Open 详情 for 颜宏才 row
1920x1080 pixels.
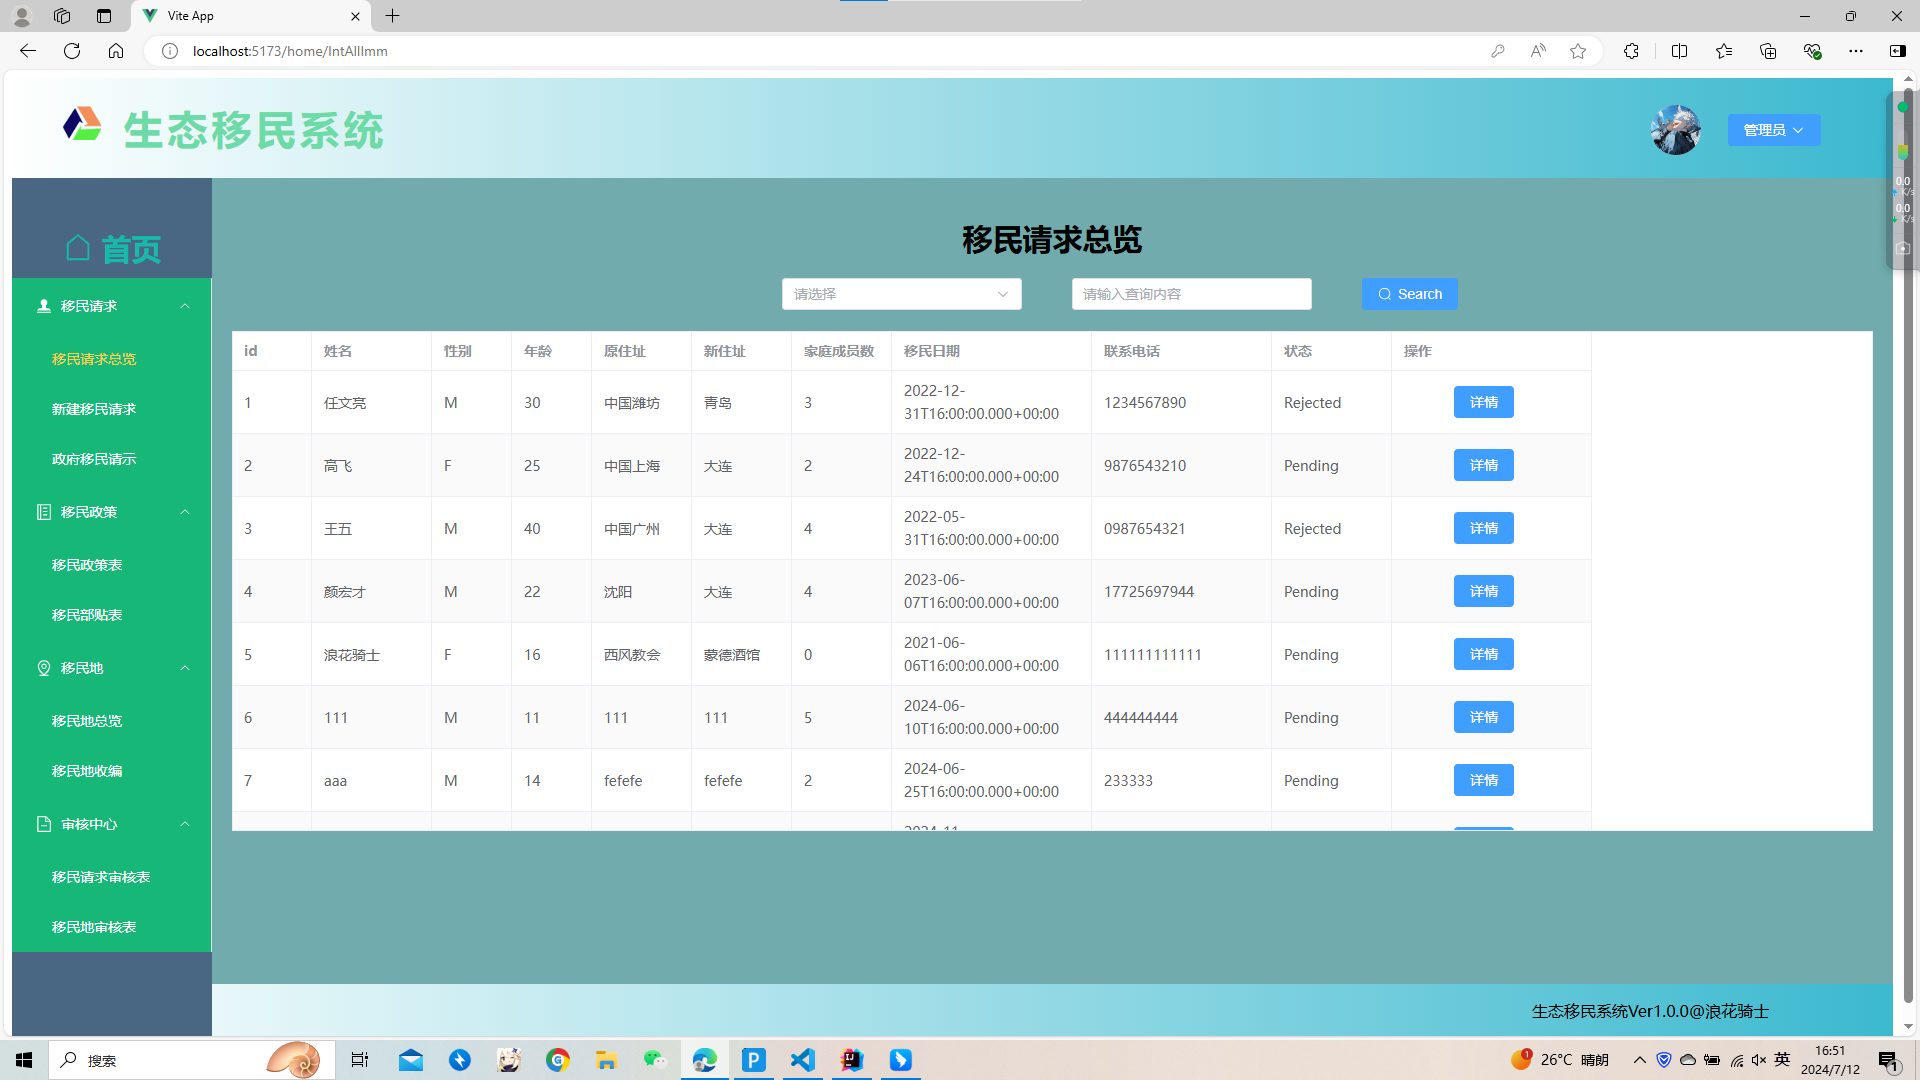coord(1484,591)
